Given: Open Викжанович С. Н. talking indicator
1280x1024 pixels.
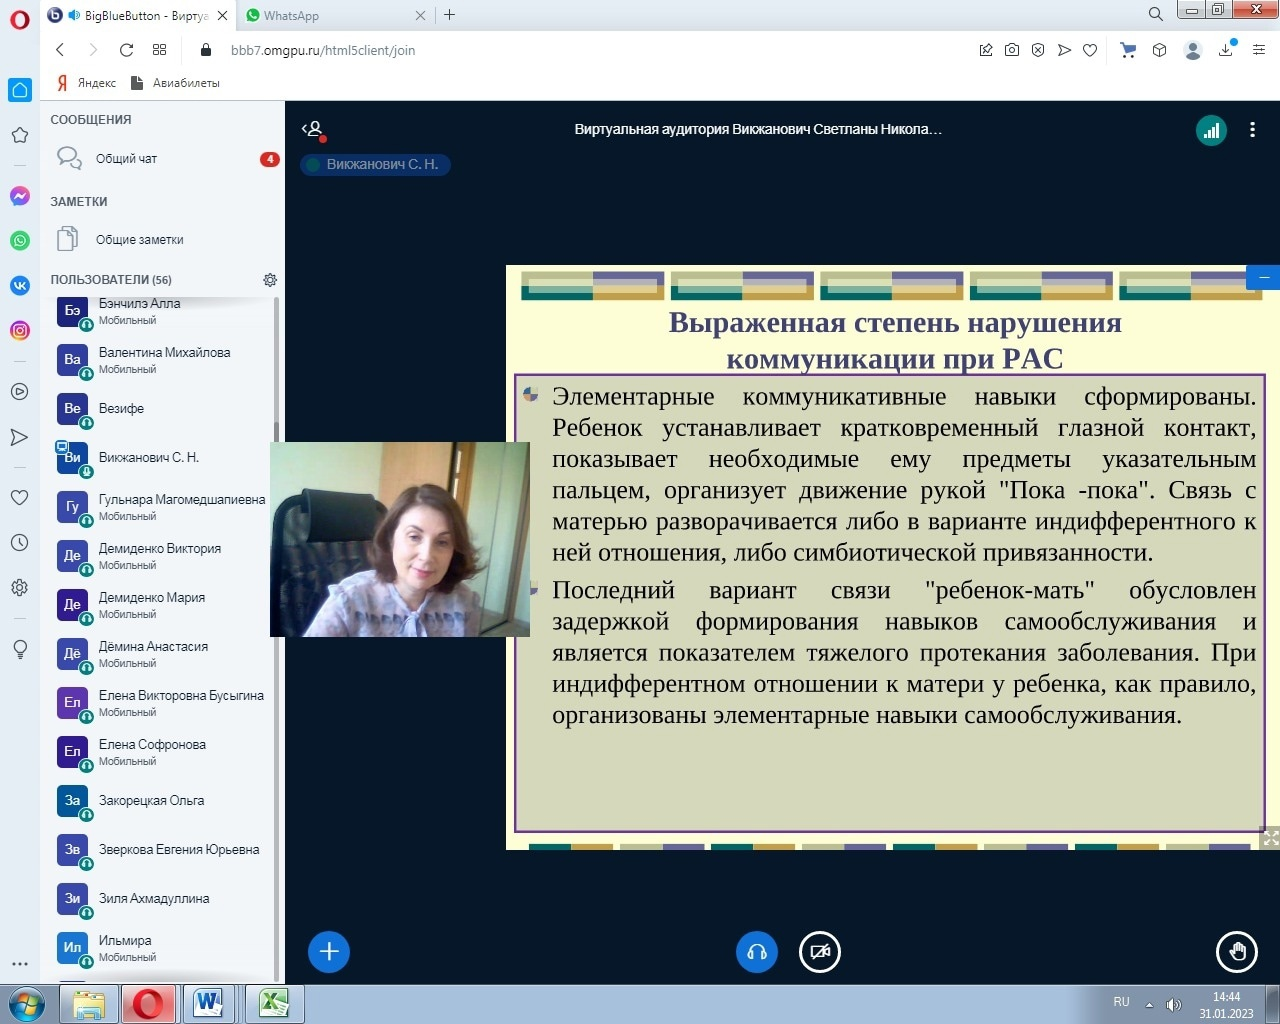Looking at the screenshot, I should point(375,164).
